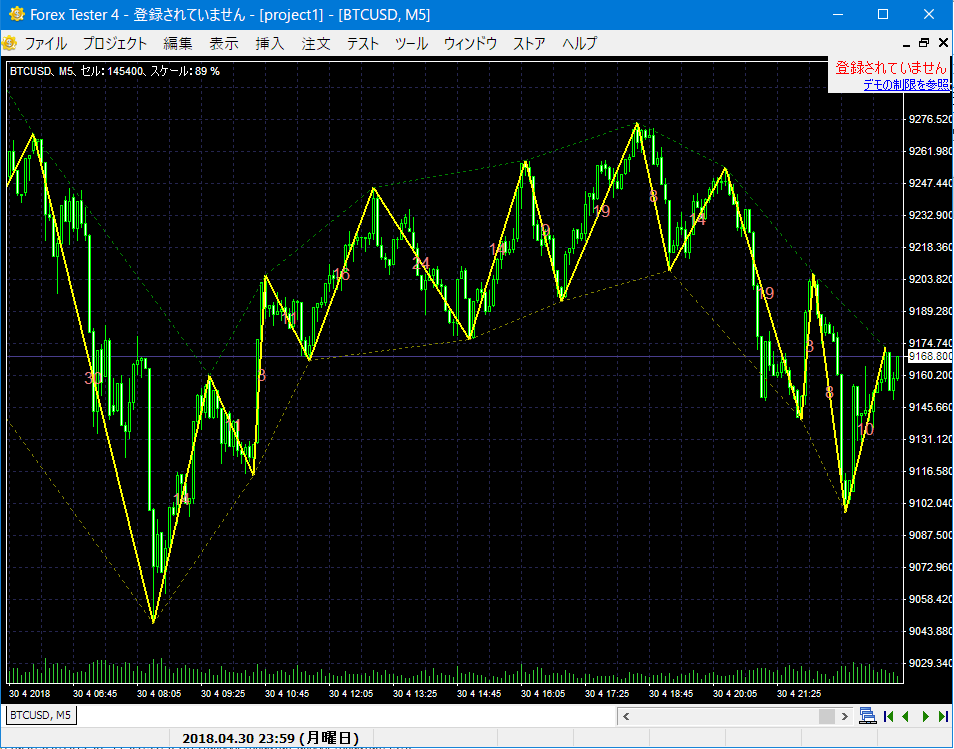Open the プロジェクト menu
The height and width of the screenshot is (749, 954).
(114, 43)
